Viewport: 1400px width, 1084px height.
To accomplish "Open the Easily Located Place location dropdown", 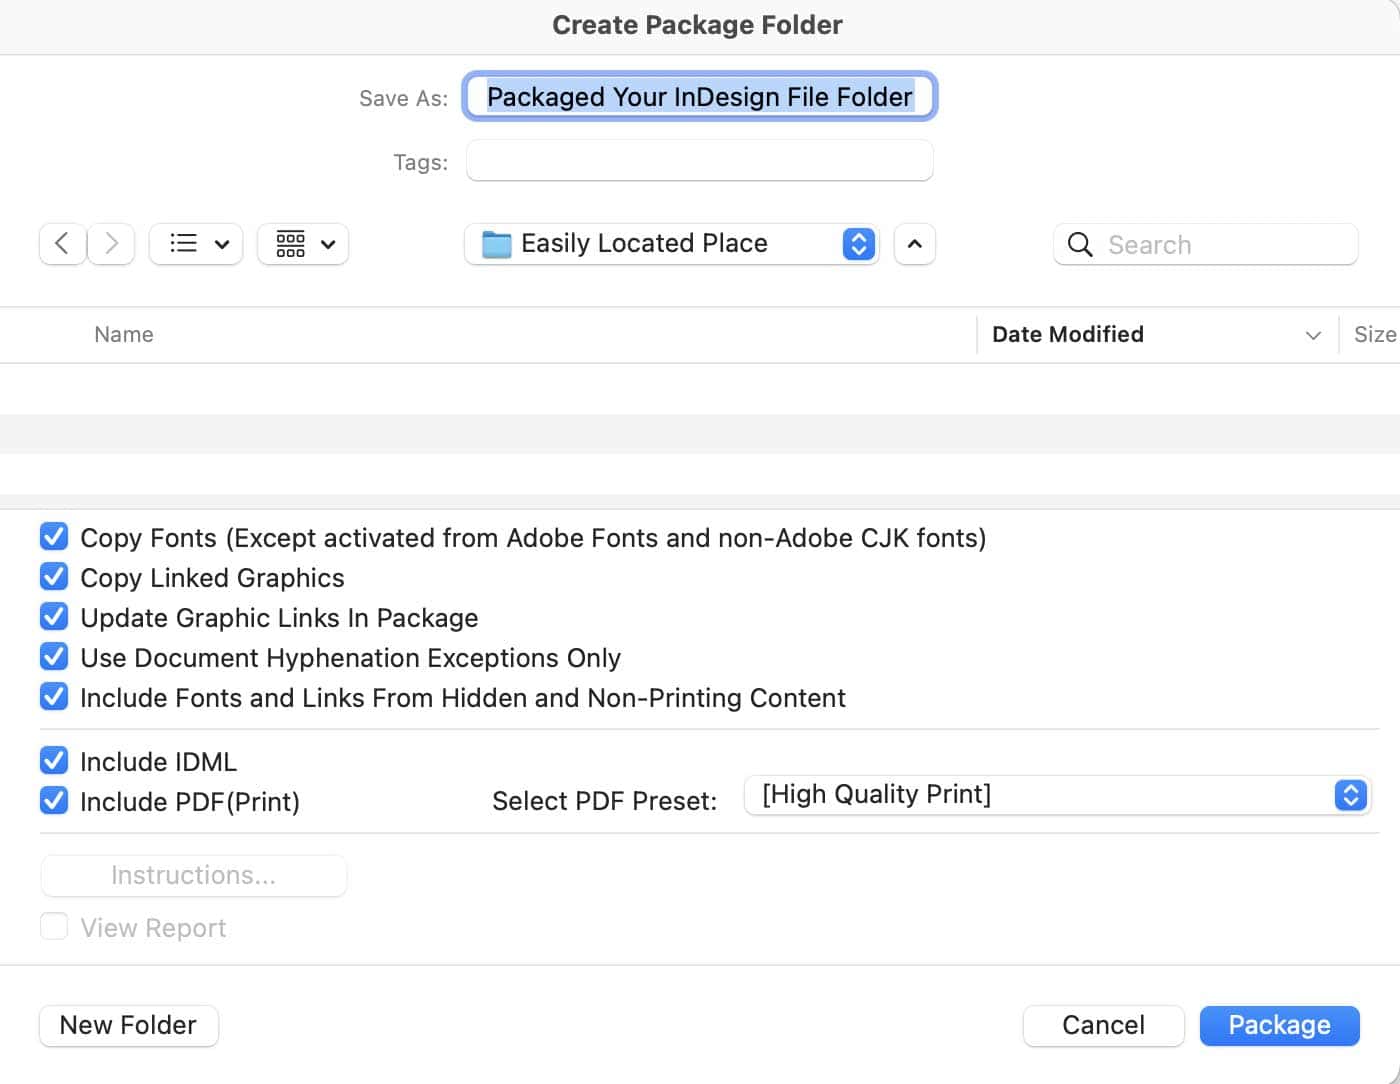I will pos(857,244).
